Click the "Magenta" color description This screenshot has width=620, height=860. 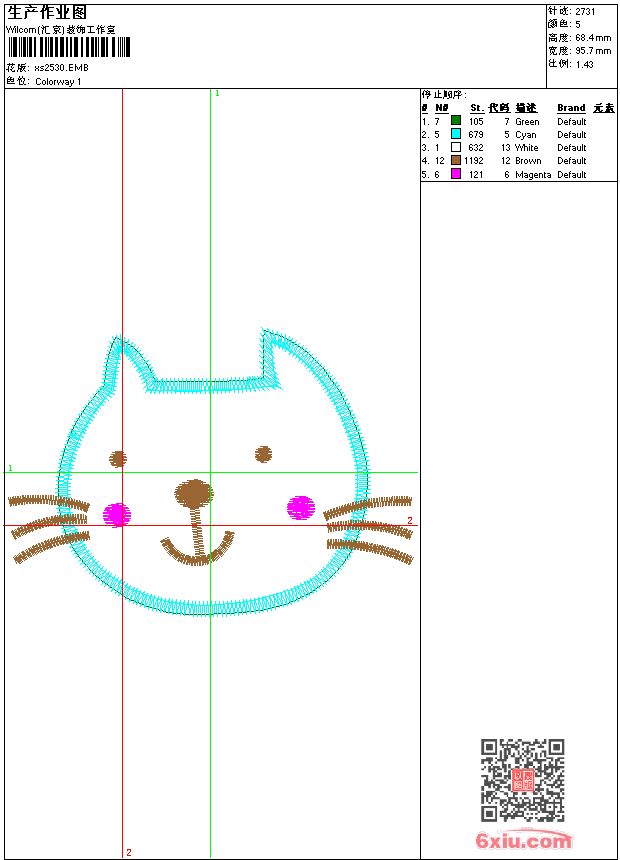533,175
